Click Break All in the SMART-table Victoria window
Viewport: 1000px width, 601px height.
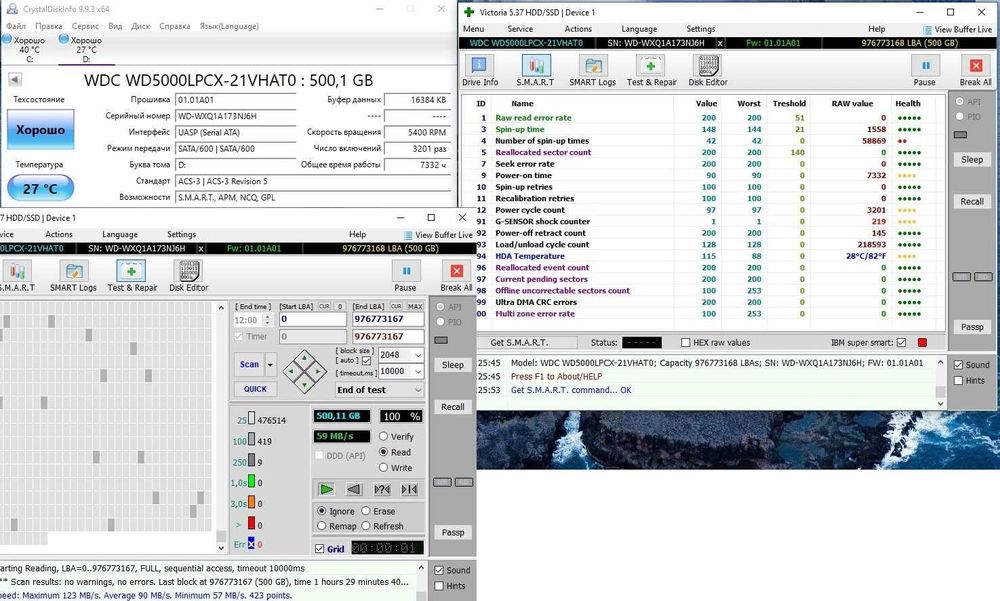coord(975,70)
